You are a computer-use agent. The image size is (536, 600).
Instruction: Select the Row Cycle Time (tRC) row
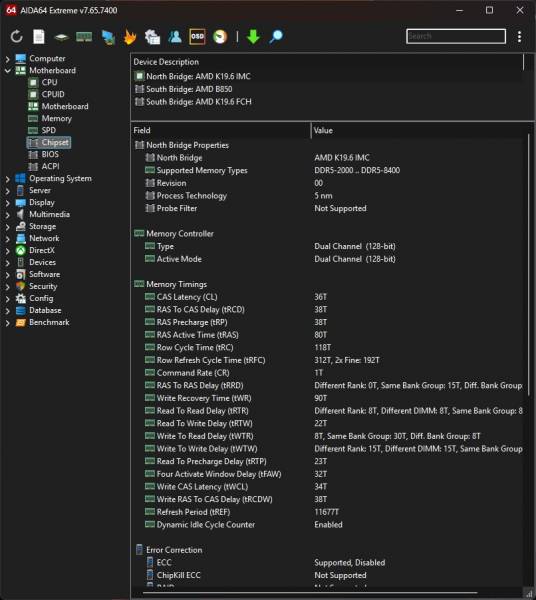coord(329,348)
